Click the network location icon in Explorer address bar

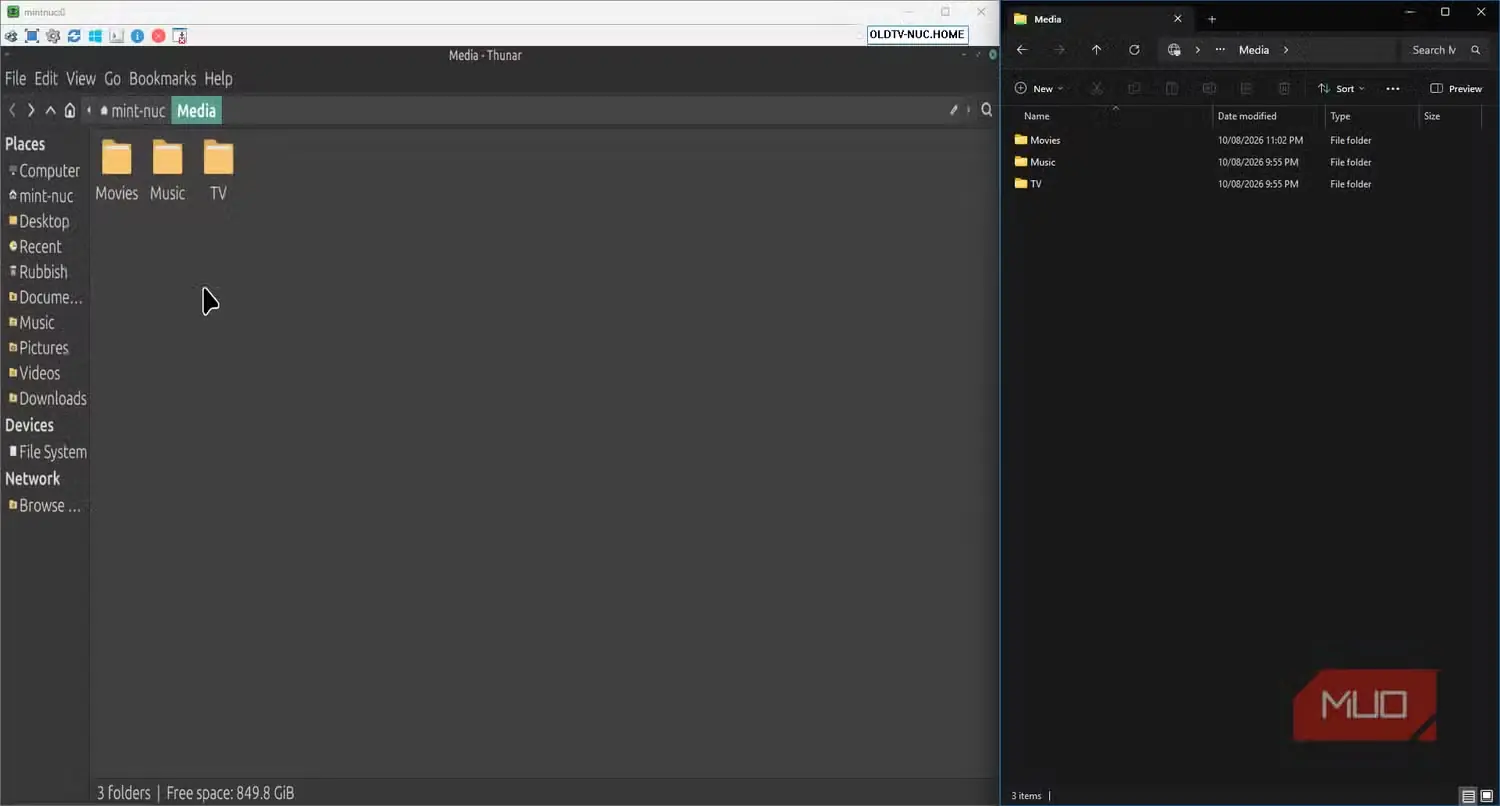(x=1174, y=50)
